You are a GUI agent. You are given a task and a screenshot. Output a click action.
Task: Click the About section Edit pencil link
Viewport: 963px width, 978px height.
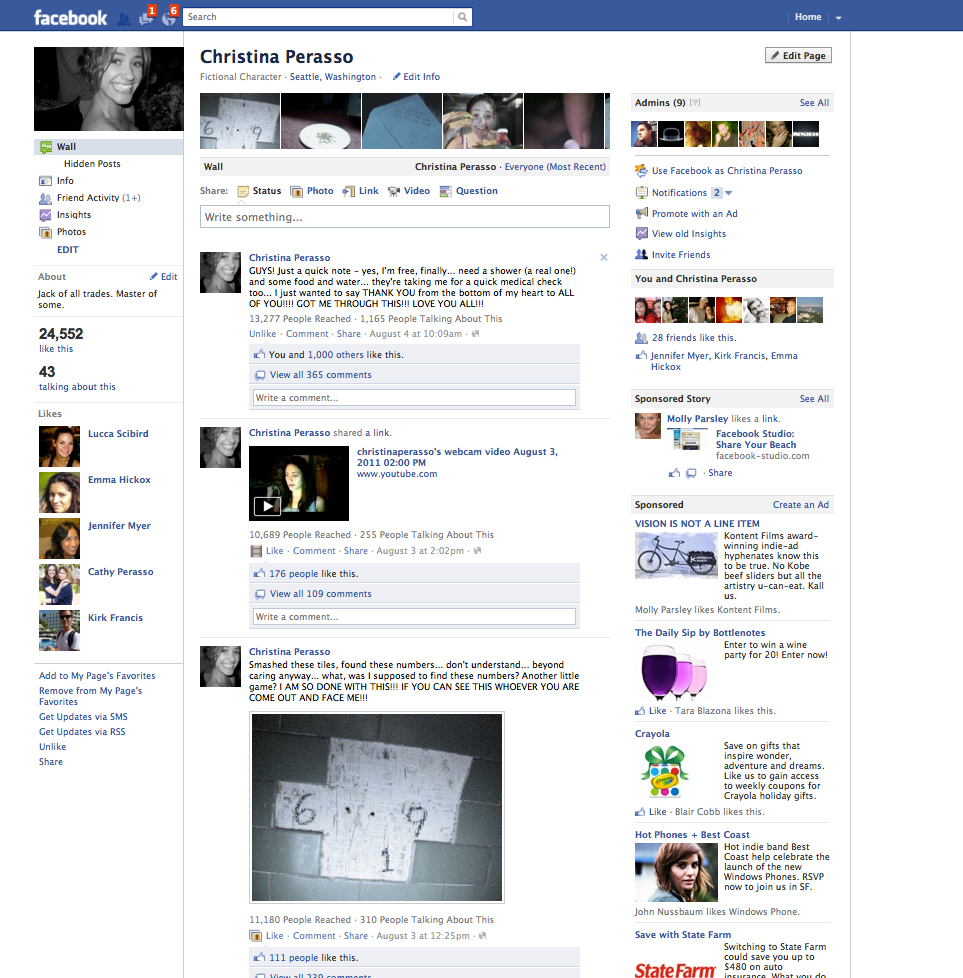163,276
